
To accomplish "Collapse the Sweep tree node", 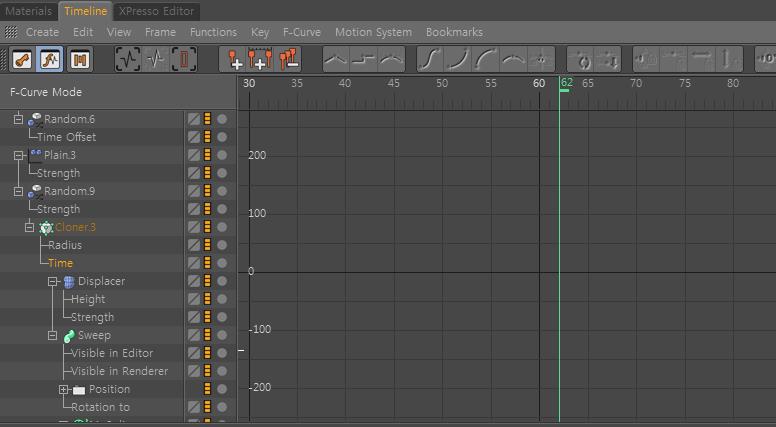I will (x=52, y=335).
